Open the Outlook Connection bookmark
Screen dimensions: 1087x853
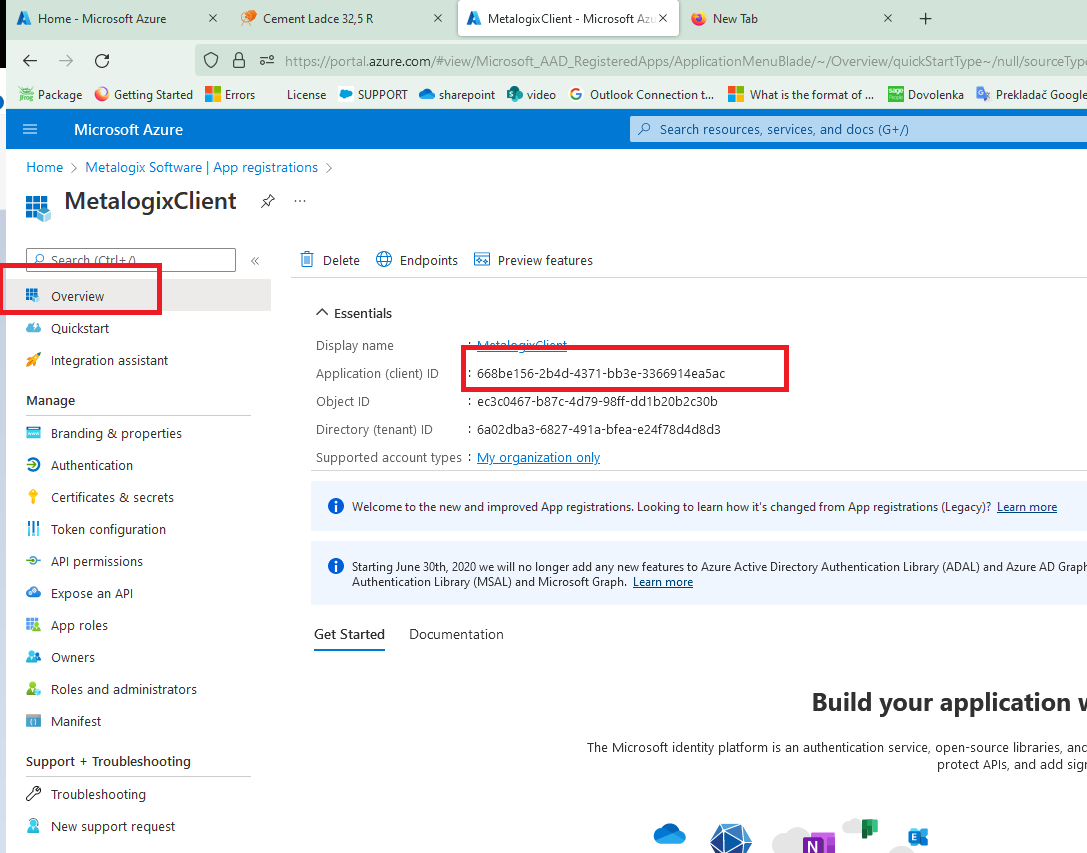coord(642,94)
